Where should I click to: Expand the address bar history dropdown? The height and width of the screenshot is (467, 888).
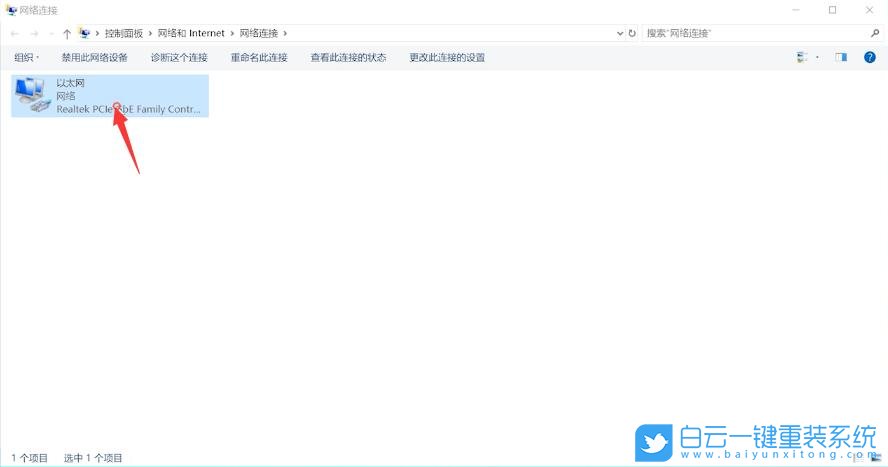tap(620, 33)
